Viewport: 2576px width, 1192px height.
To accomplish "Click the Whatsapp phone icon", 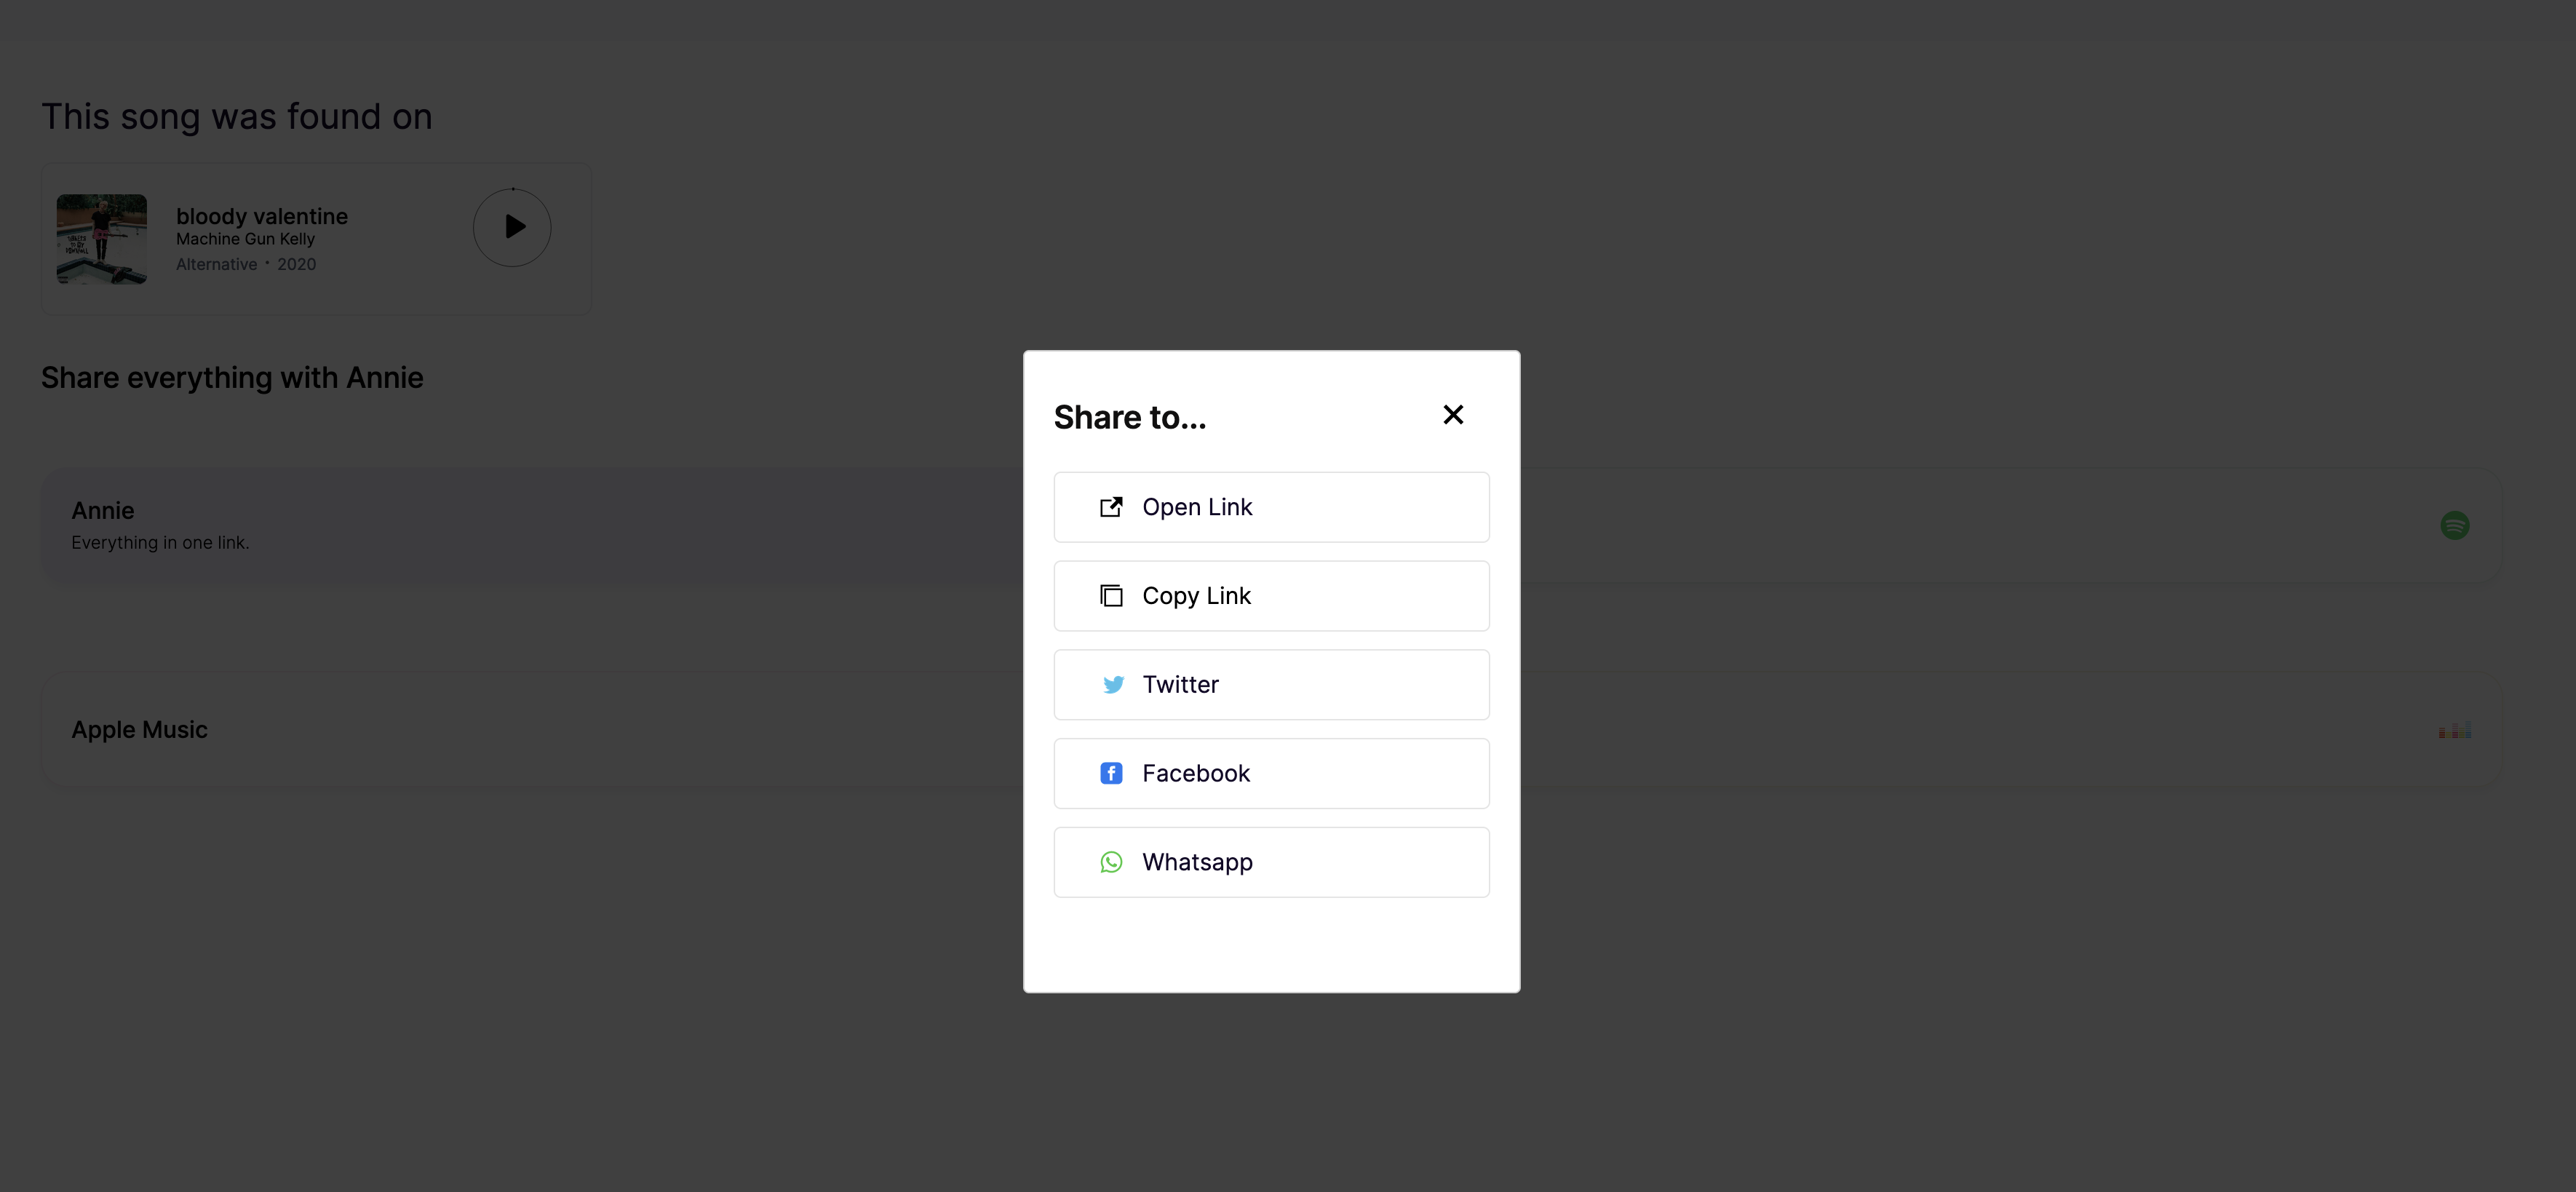I will click(x=1111, y=862).
